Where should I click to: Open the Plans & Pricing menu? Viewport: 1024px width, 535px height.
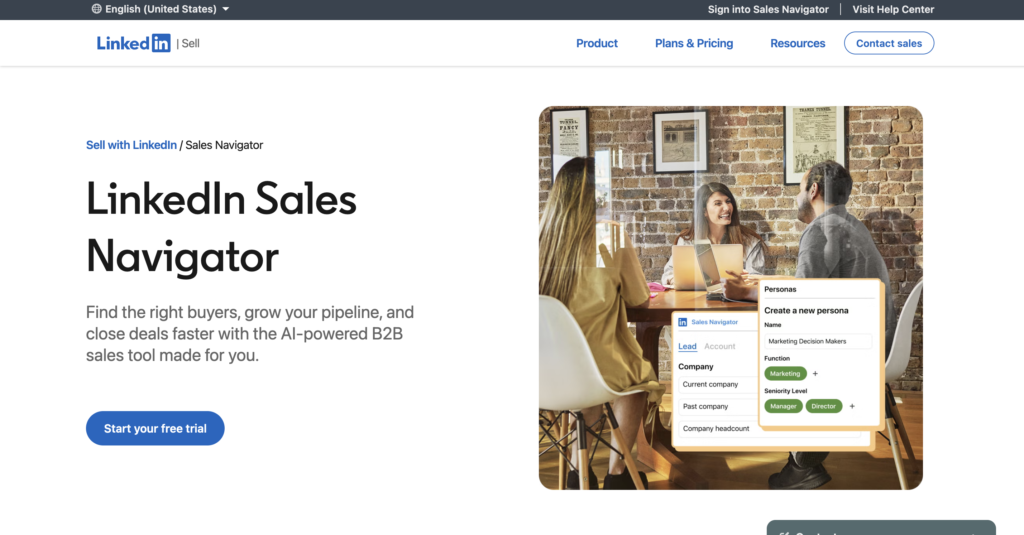coord(694,43)
